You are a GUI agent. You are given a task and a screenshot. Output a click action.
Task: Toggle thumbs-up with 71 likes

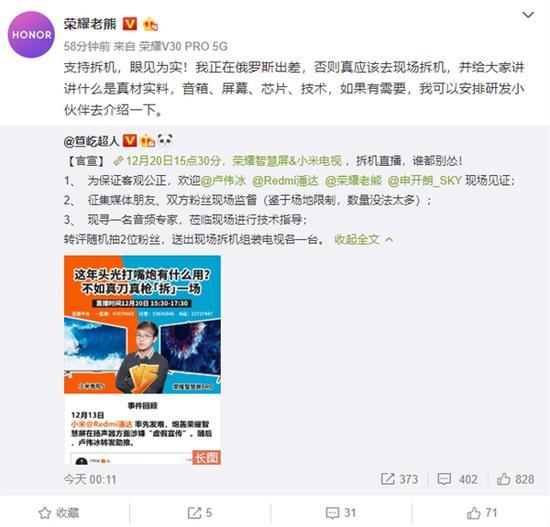click(482, 513)
